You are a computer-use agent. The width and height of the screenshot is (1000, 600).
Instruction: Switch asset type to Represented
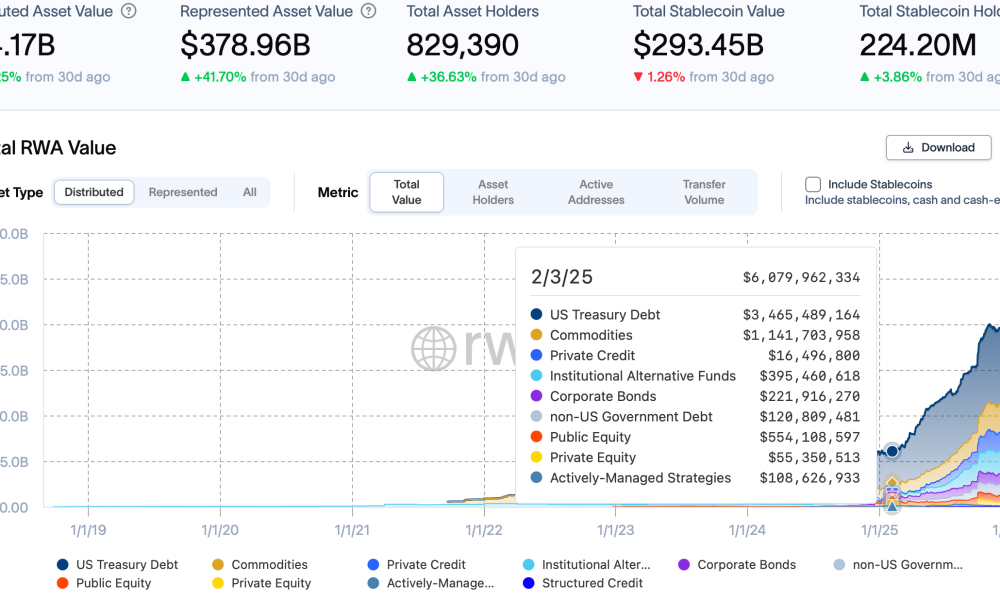pyautogui.click(x=183, y=192)
